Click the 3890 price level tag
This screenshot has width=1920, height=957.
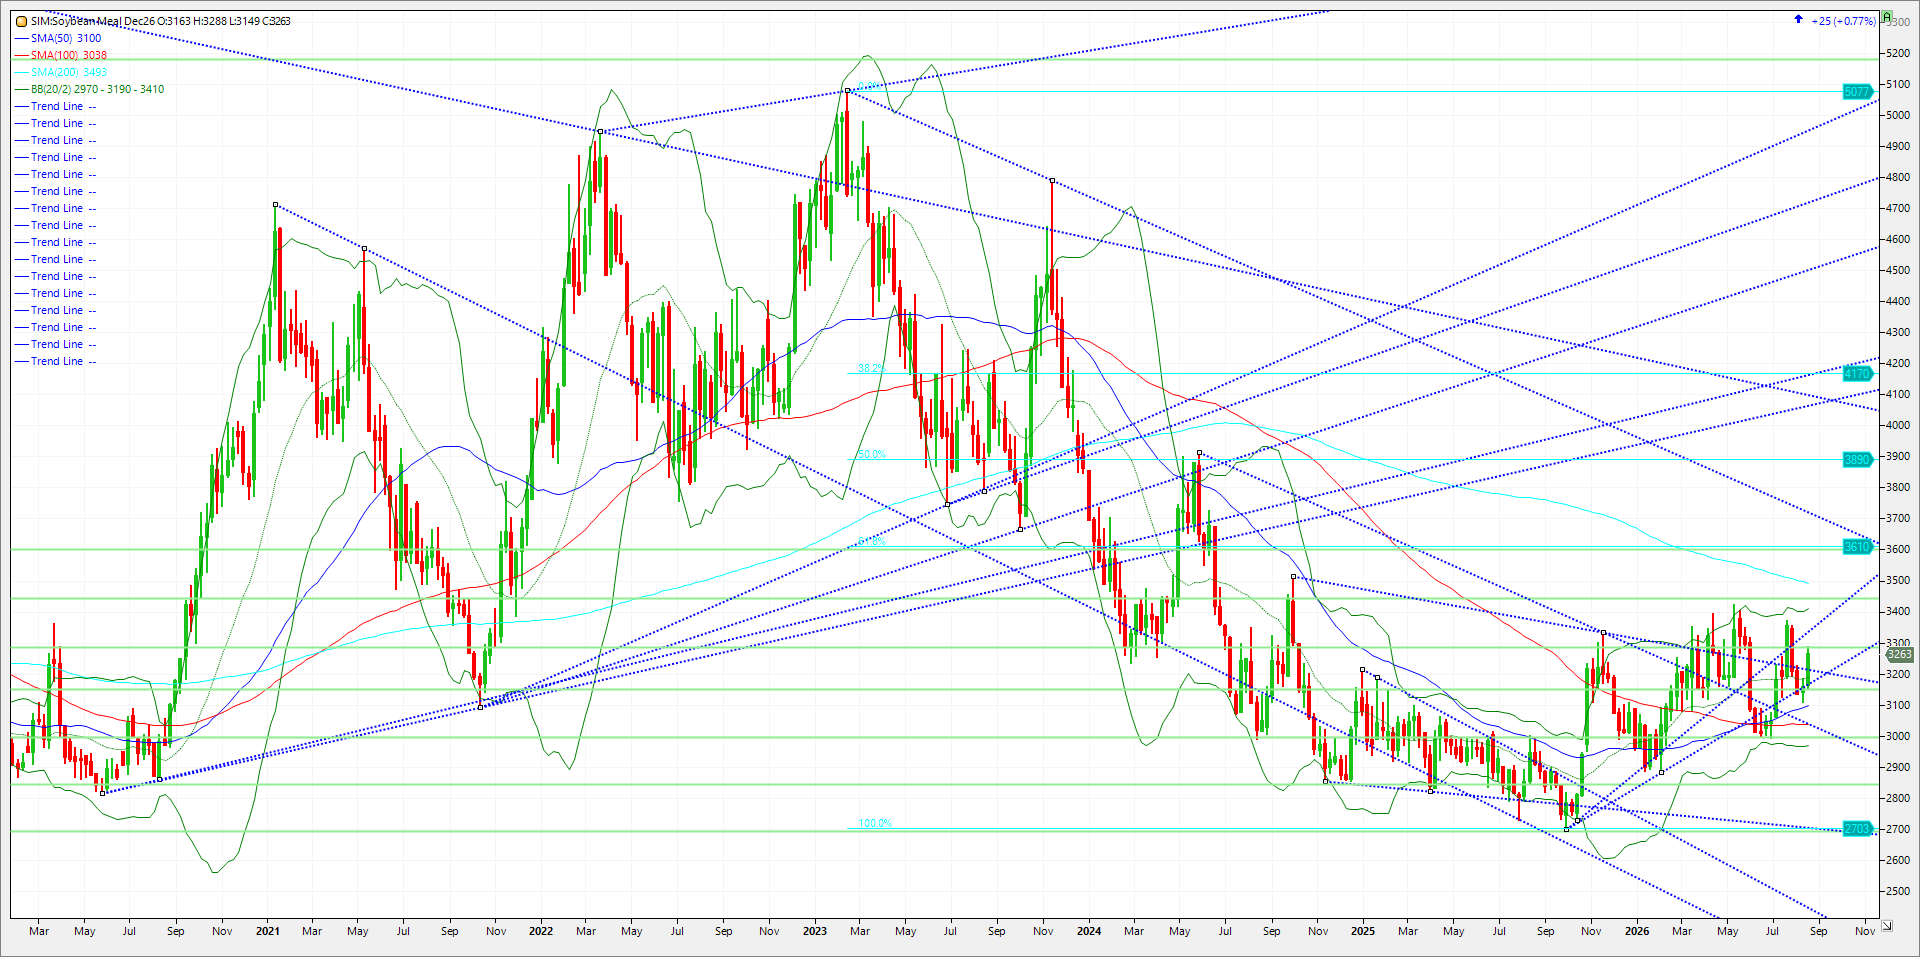coord(1857,460)
